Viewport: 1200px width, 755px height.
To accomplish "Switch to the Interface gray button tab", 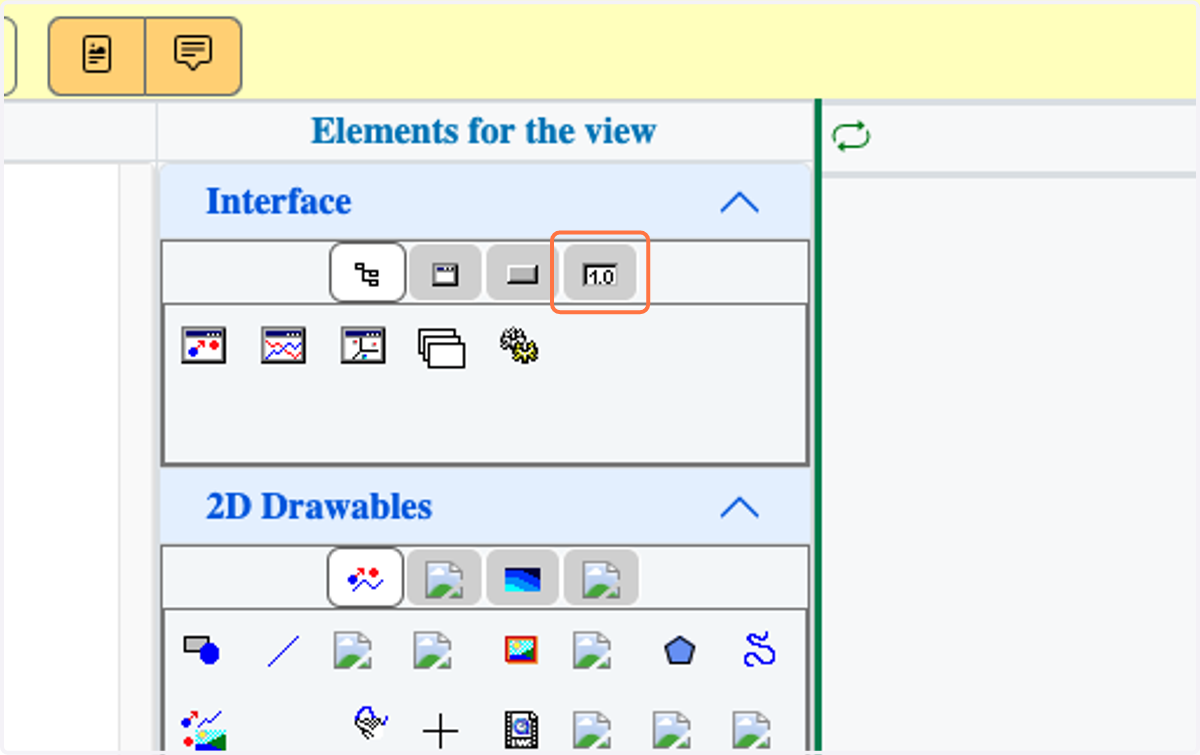I will (x=522, y=274).
